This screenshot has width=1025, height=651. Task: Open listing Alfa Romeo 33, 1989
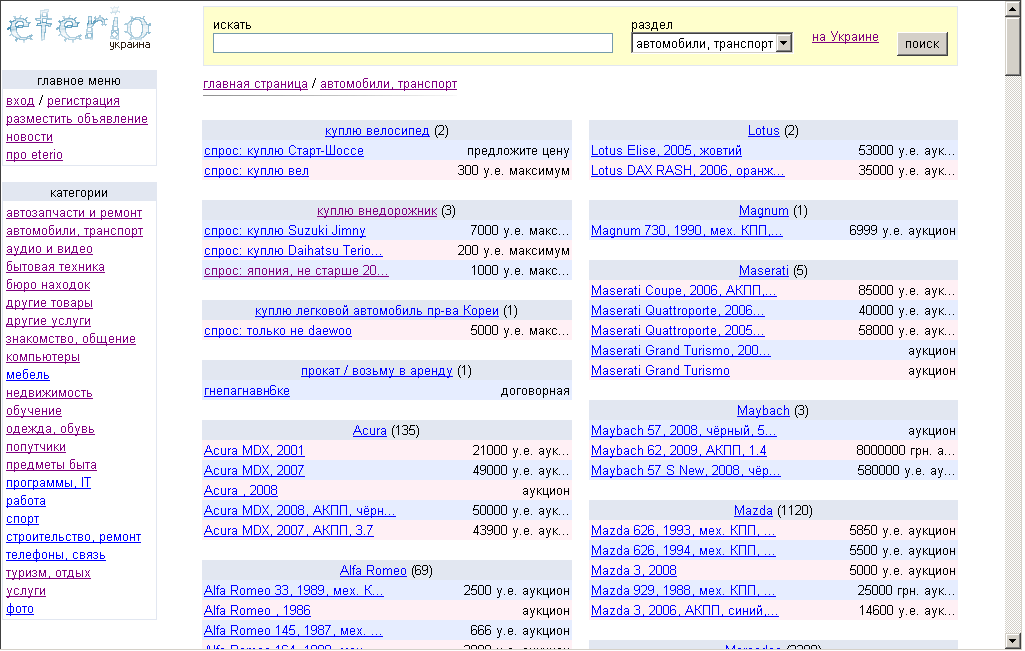(x=294, y=590)
